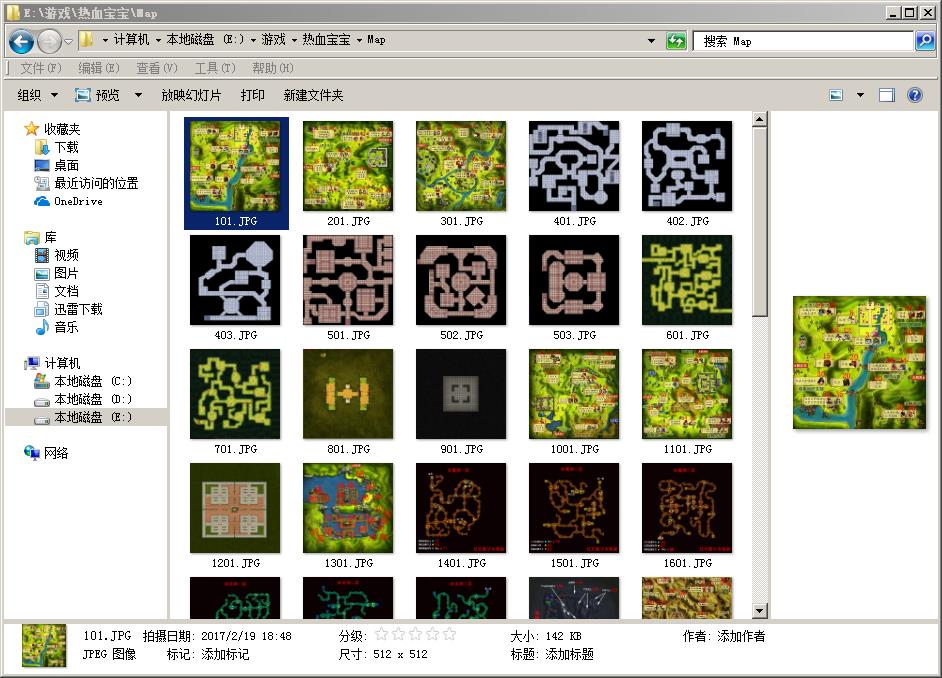
Task: Open the 查看(V) menu
Action: tap(156, 68)
